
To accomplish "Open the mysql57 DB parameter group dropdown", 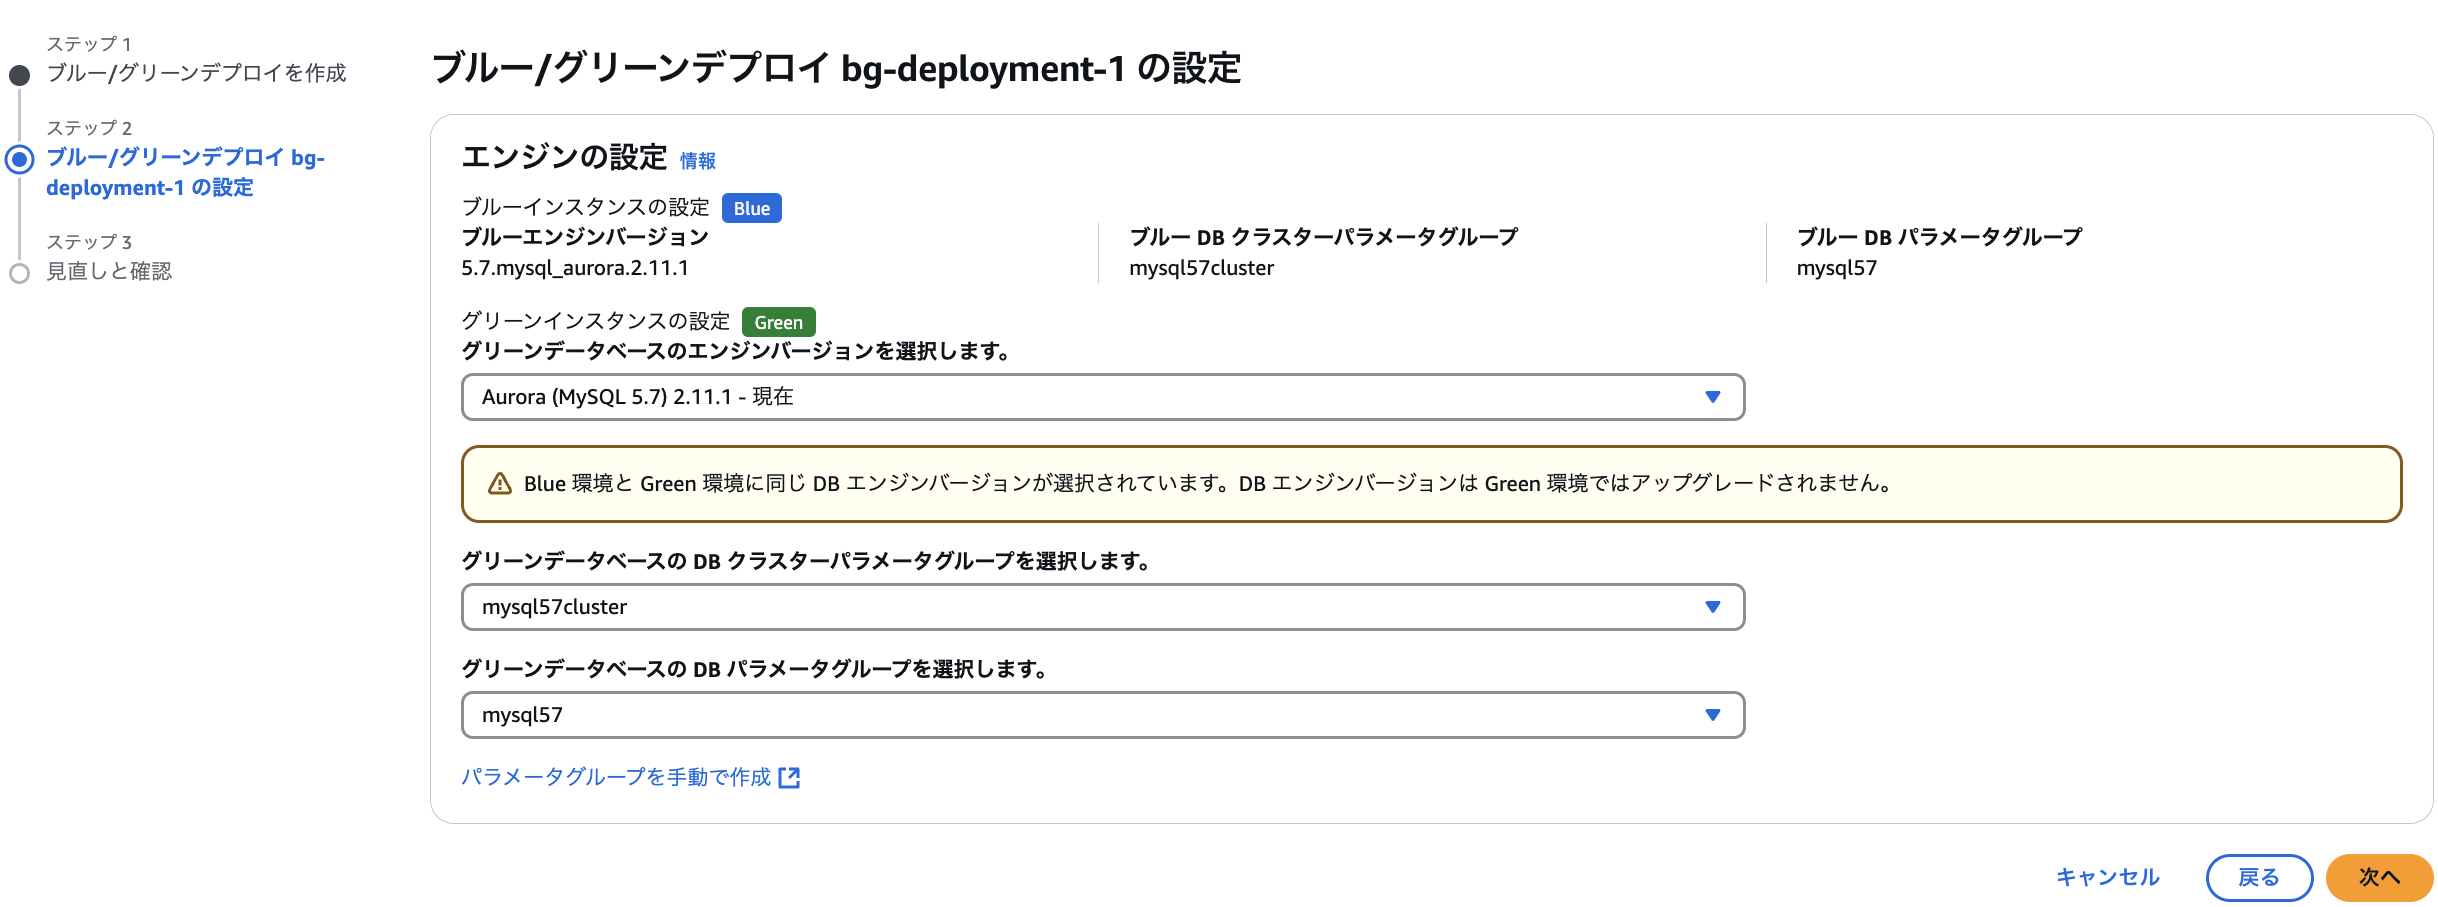I will coord(1102,715).
